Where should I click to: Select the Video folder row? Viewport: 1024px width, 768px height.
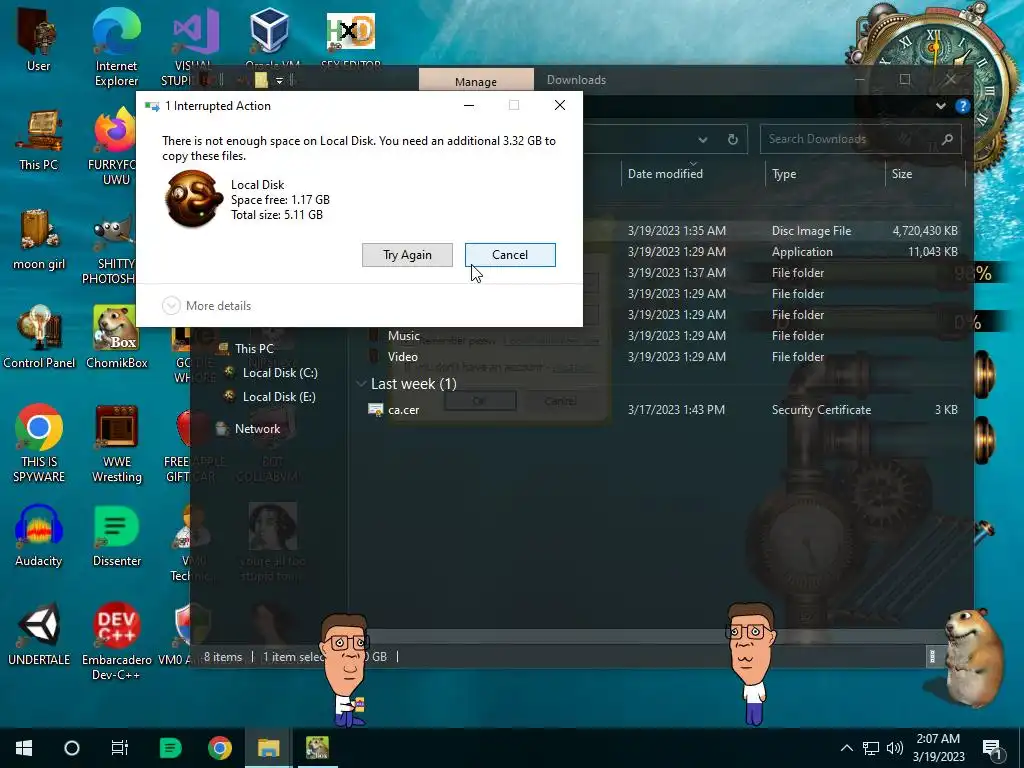(664, 357)
